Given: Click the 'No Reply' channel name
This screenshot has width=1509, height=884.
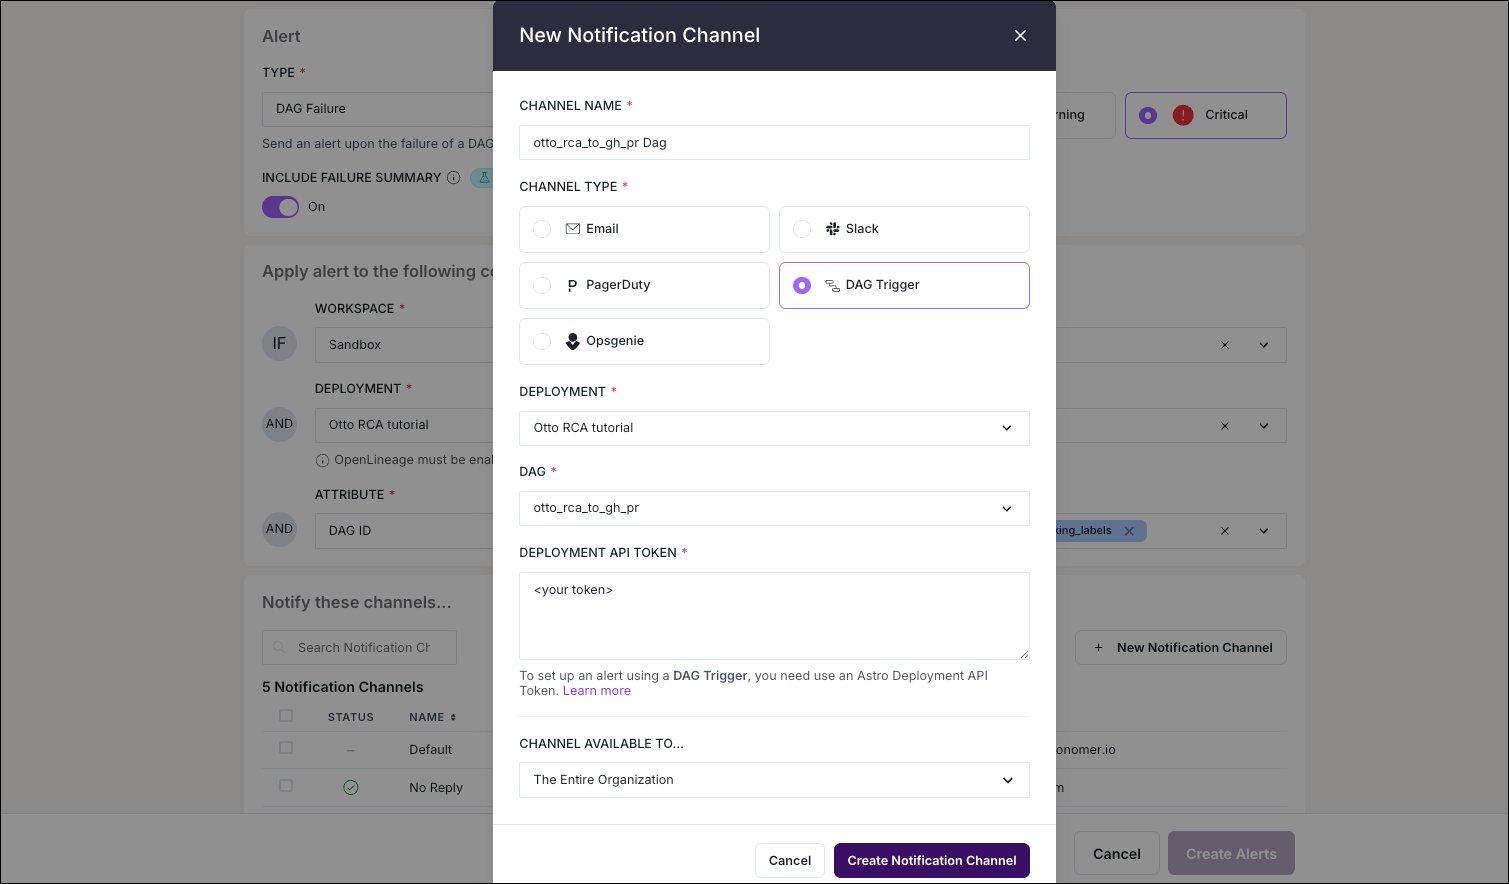Looking at the screenshot, I should click(436, 788).
